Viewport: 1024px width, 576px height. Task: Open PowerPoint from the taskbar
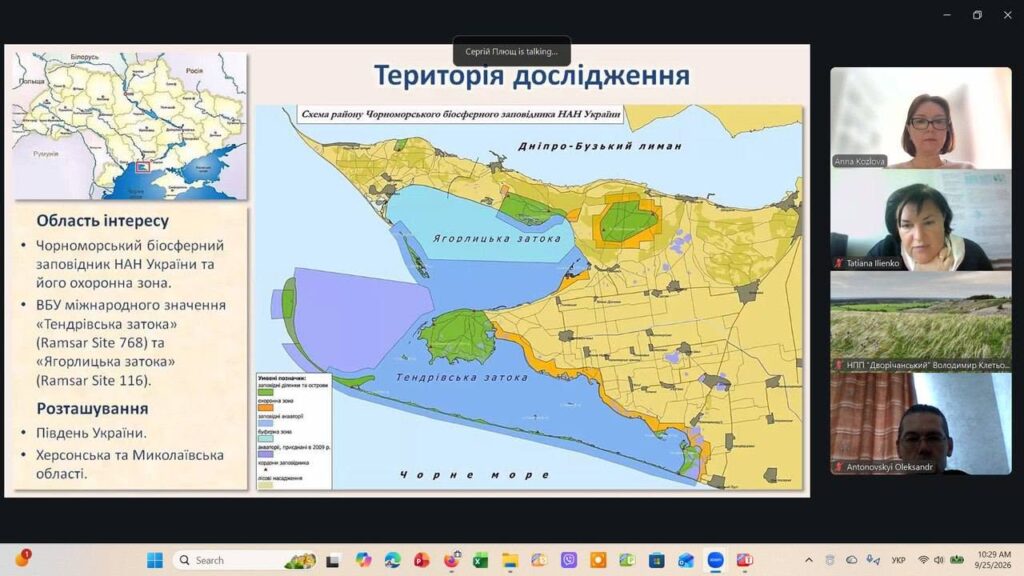click(x=422, y=560)
